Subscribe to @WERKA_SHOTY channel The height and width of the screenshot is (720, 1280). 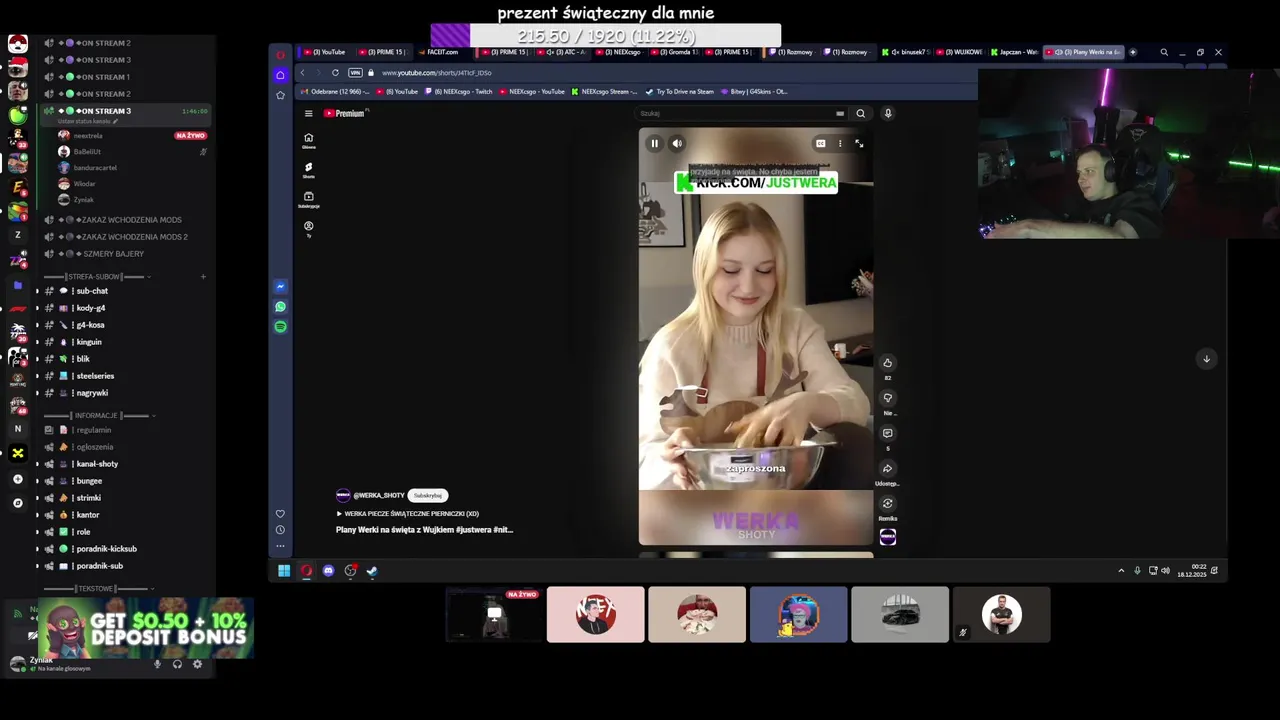pyautogui.click(x=428, y=495)
